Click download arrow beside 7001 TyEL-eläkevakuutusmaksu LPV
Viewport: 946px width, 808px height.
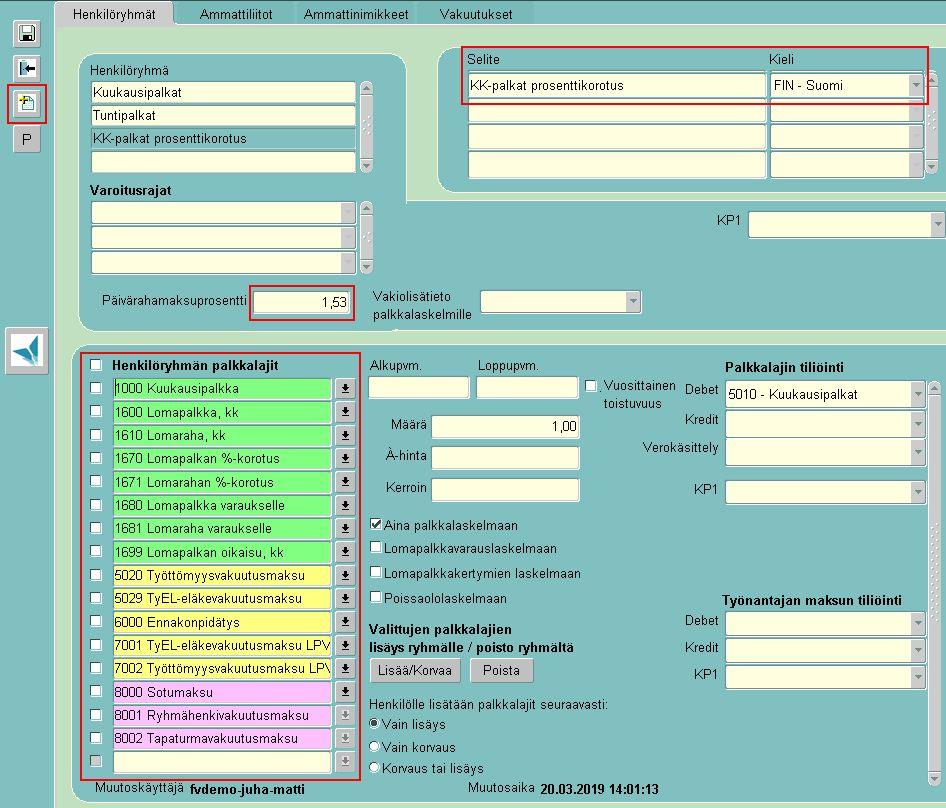click(345, 645)
